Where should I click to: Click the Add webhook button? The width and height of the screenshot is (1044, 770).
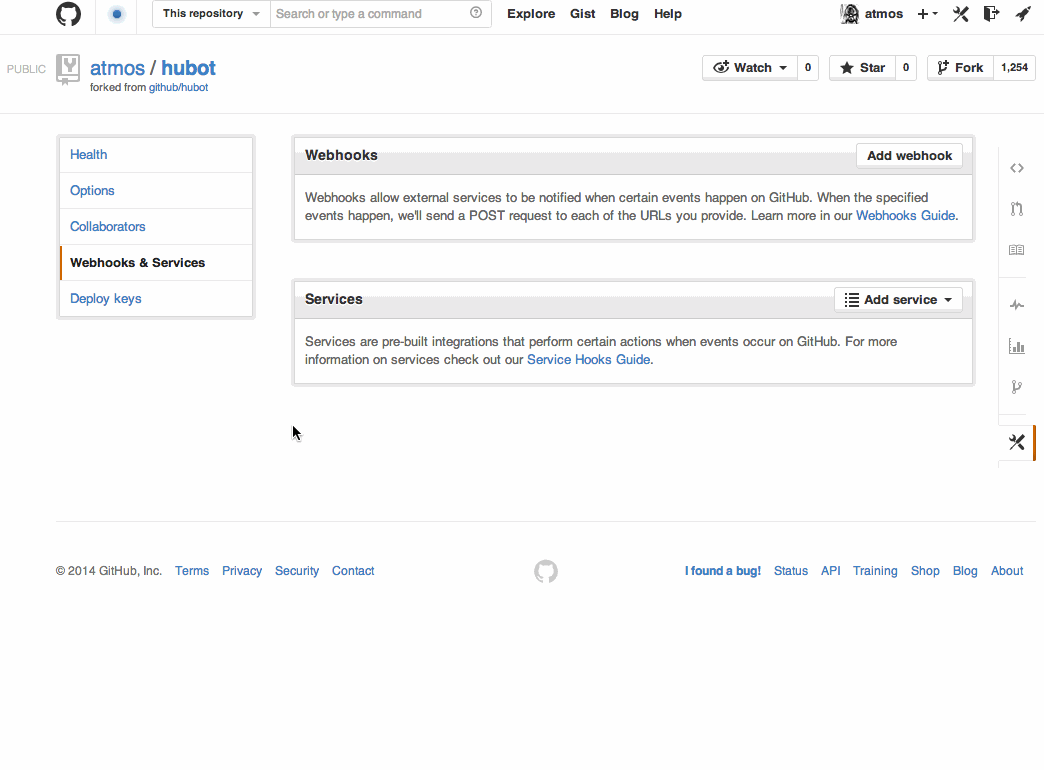point(908,155)
